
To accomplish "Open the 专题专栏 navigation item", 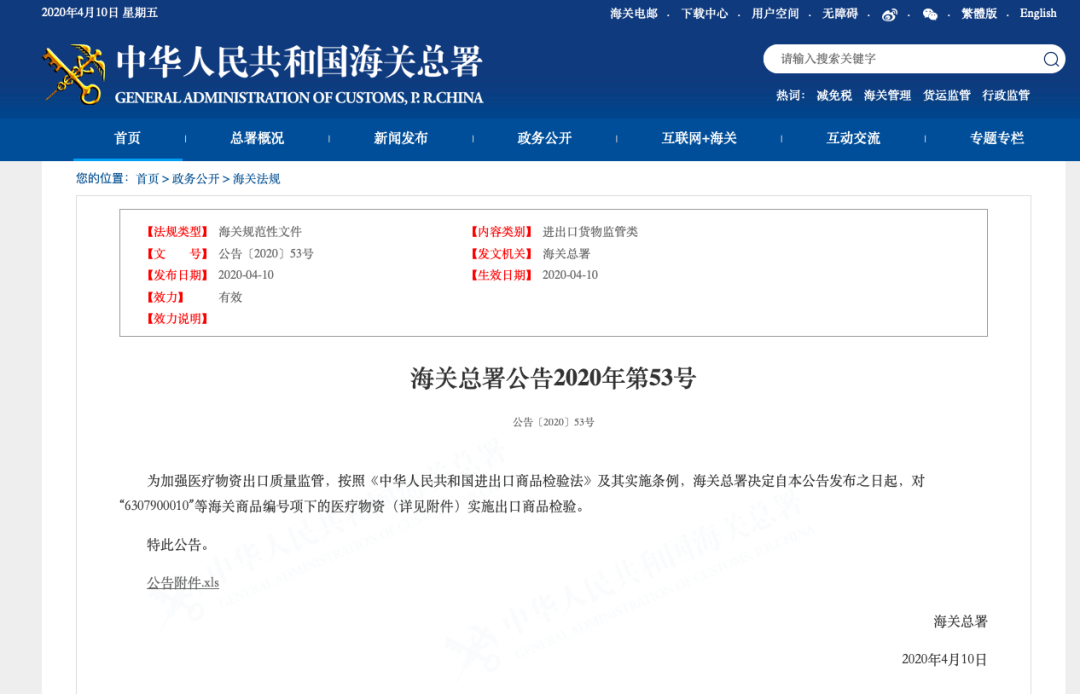I will [x=997, y=139].
